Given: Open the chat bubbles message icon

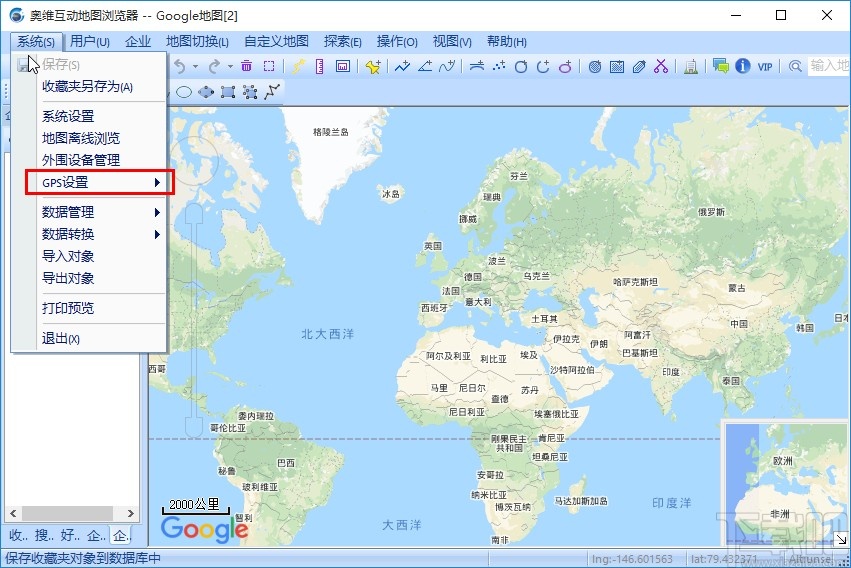Looking at the screenshot, I should click(720, 66).
